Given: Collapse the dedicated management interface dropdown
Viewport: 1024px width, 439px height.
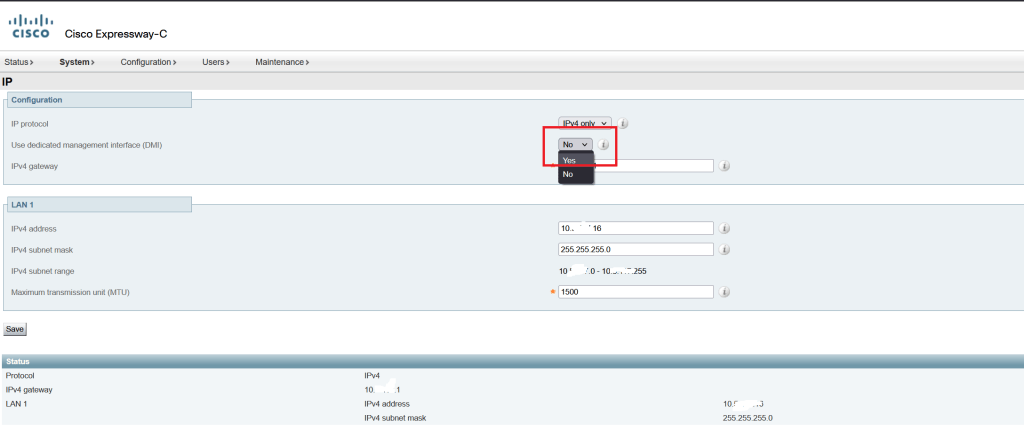Looking at the screenshot, I should [x=576, y=145].
